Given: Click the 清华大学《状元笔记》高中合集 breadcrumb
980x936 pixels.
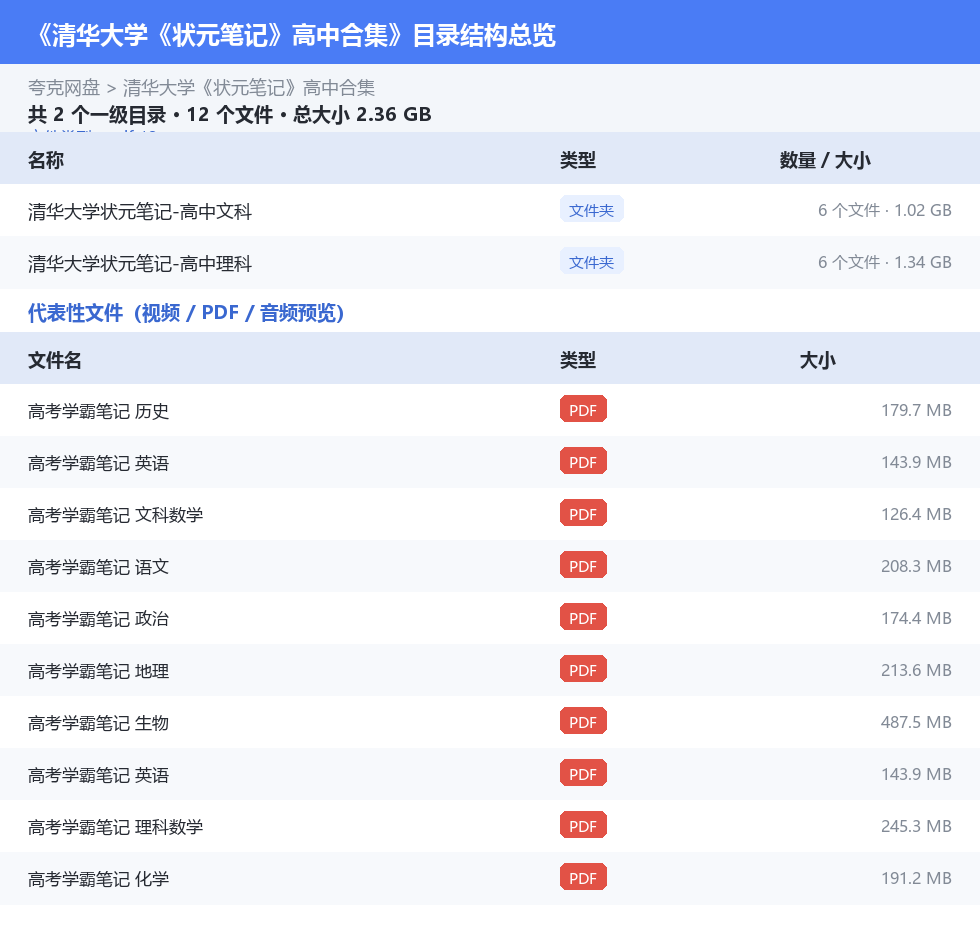Looking at the screenshot, I should click(x=249, y=88).
